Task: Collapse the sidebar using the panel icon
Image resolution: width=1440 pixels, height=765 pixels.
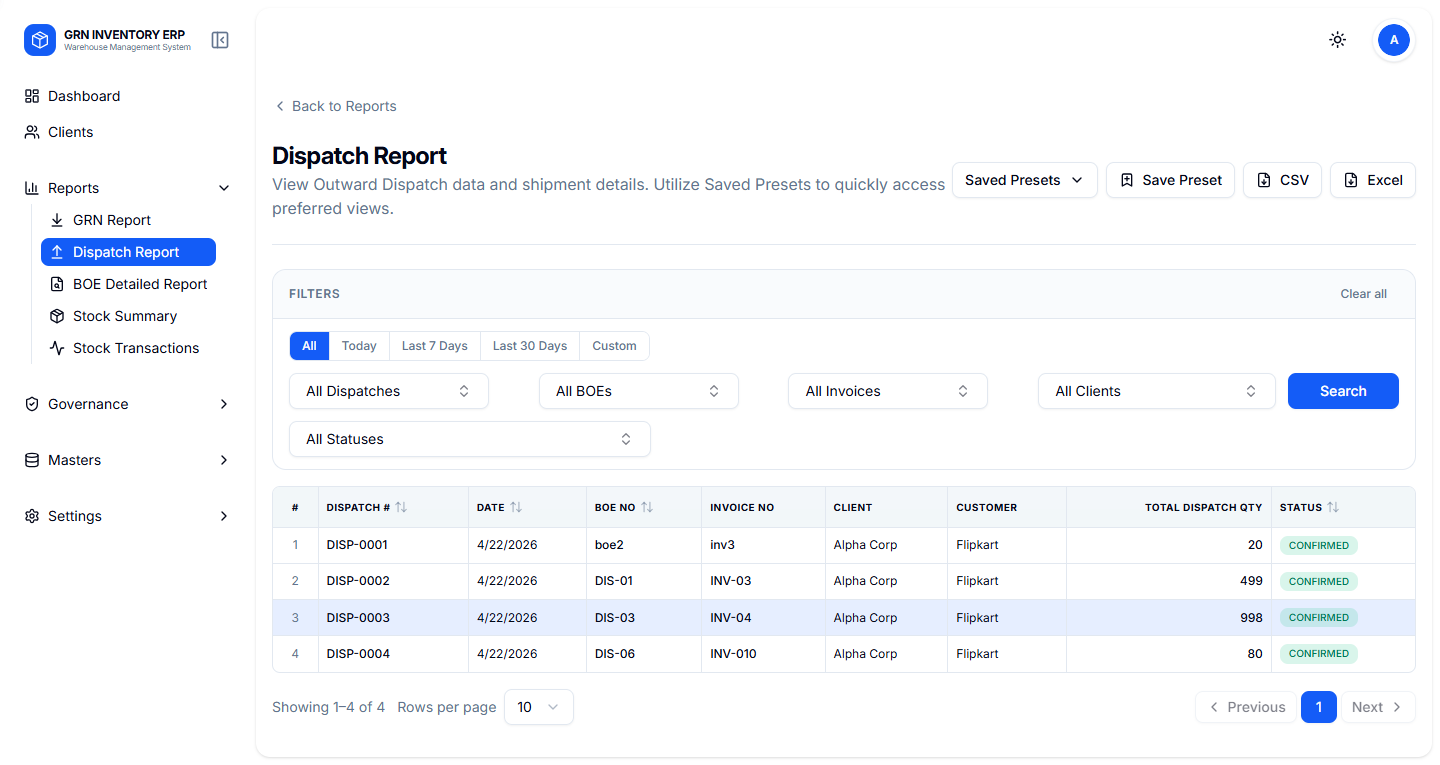Action: click(x=220, y=40)
